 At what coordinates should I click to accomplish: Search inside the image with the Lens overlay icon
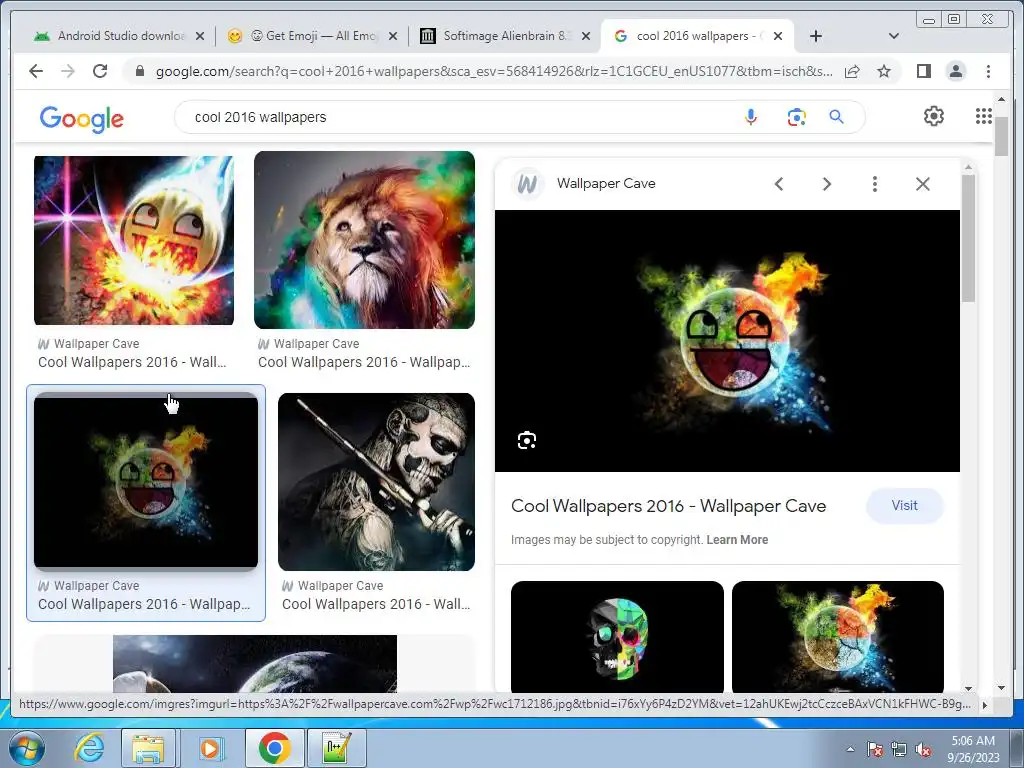(x=526, y=441)
